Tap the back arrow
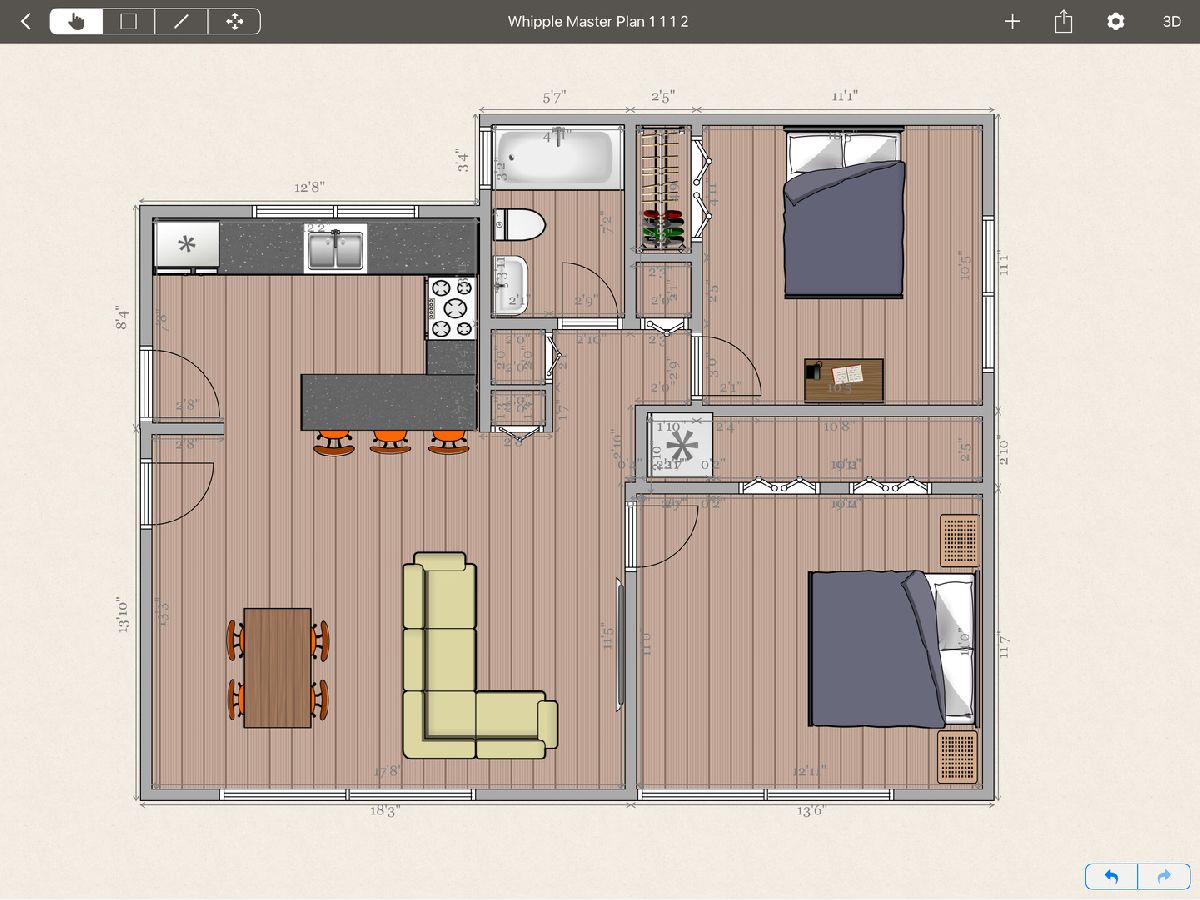This screenshot has height=900, width=1200. click(26, 21)
